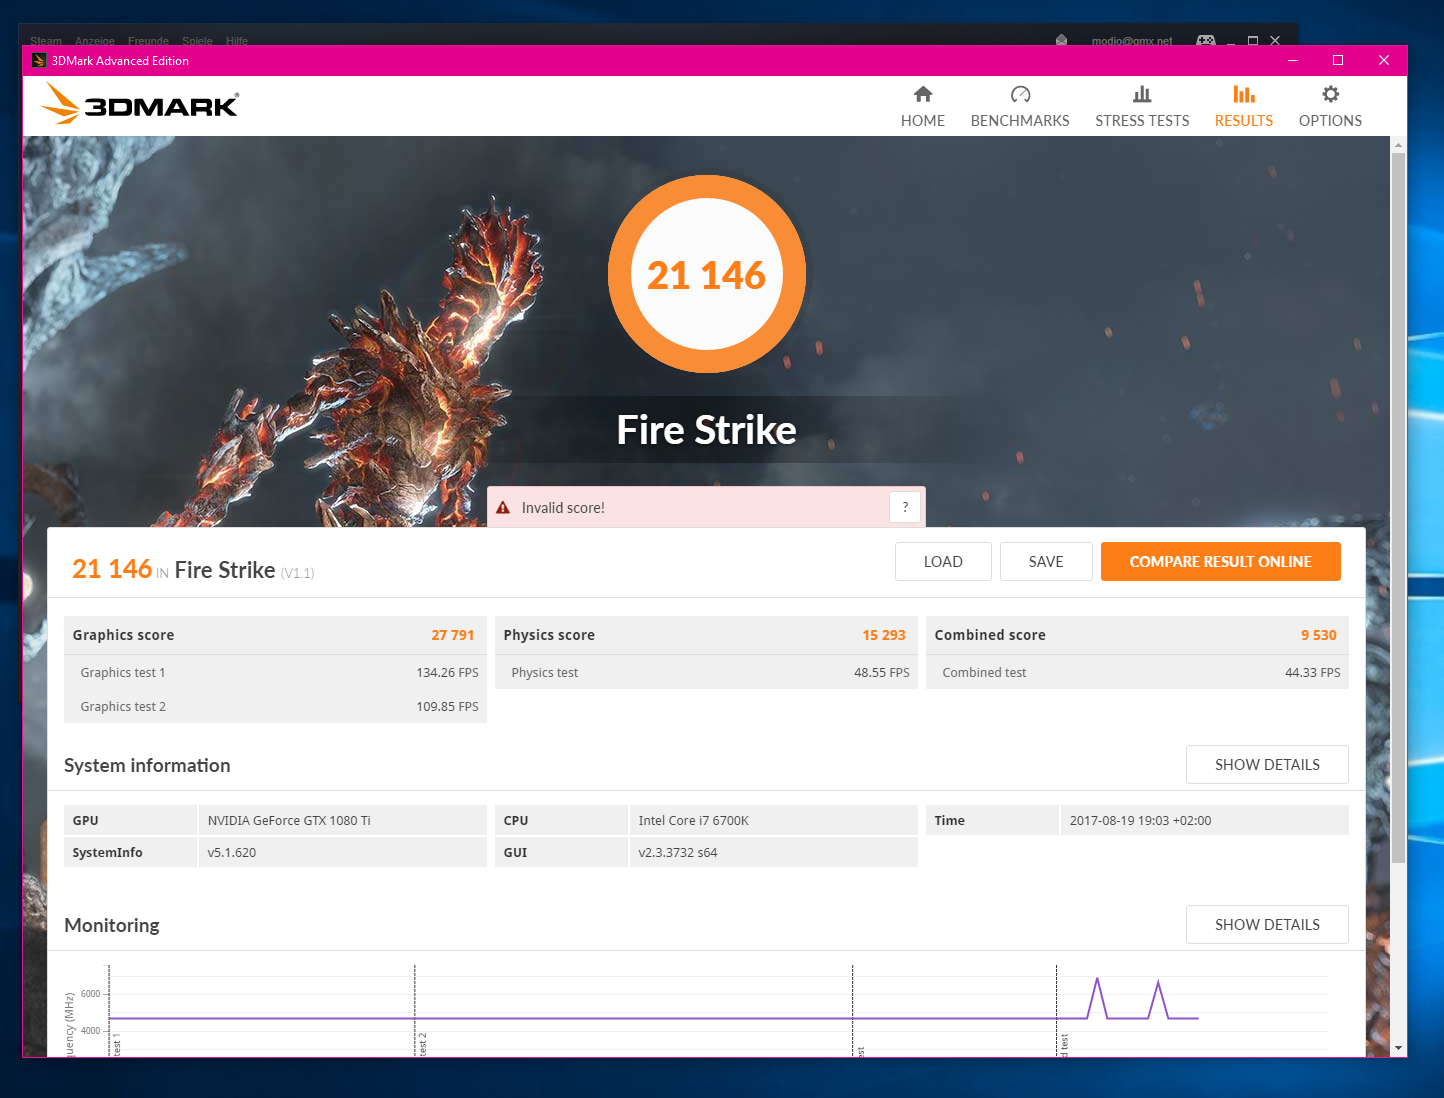Open the Steam account name dropdown
The height and width of the screenshot is (1098, 1444).
click(x=1132, y=41)
